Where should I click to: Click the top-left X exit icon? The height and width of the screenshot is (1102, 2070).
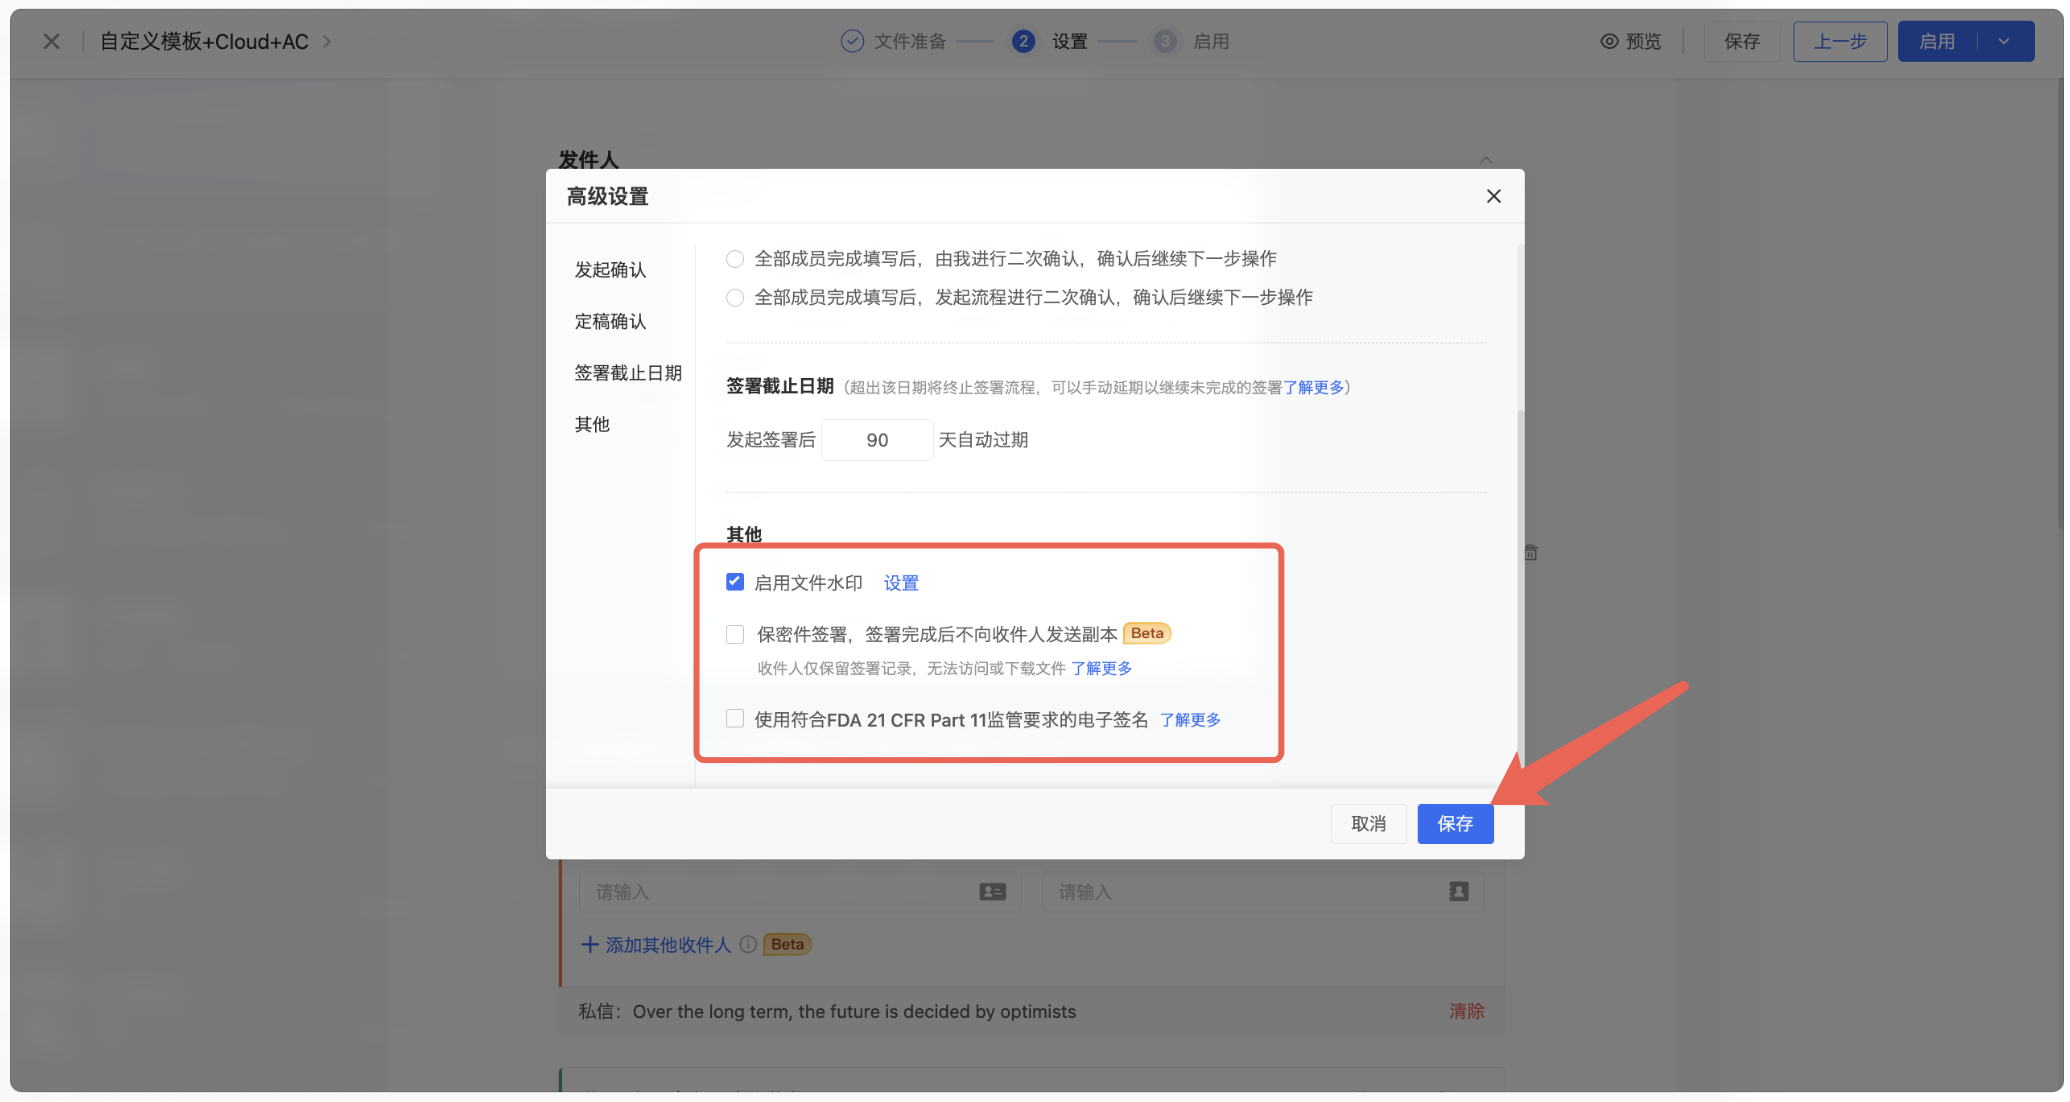point(52,41)
